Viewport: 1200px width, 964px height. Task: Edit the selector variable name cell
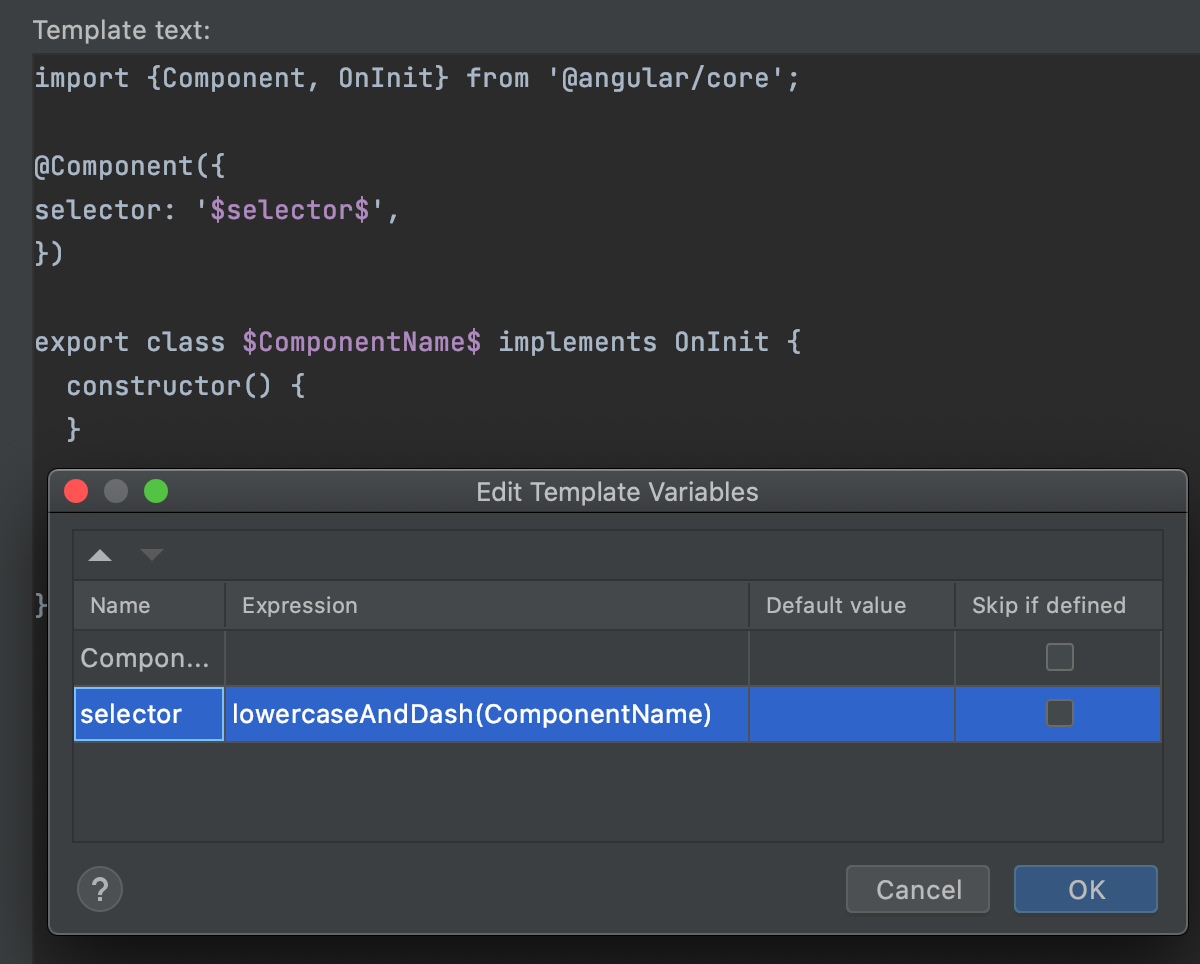pos(148,713)
